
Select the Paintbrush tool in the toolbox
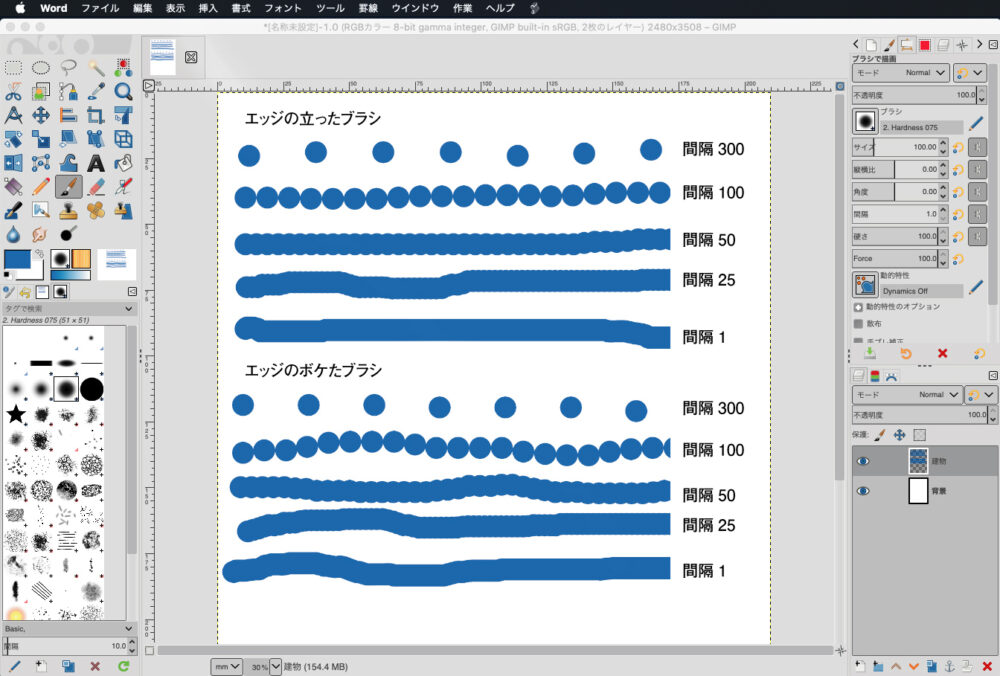pos(69,187)
